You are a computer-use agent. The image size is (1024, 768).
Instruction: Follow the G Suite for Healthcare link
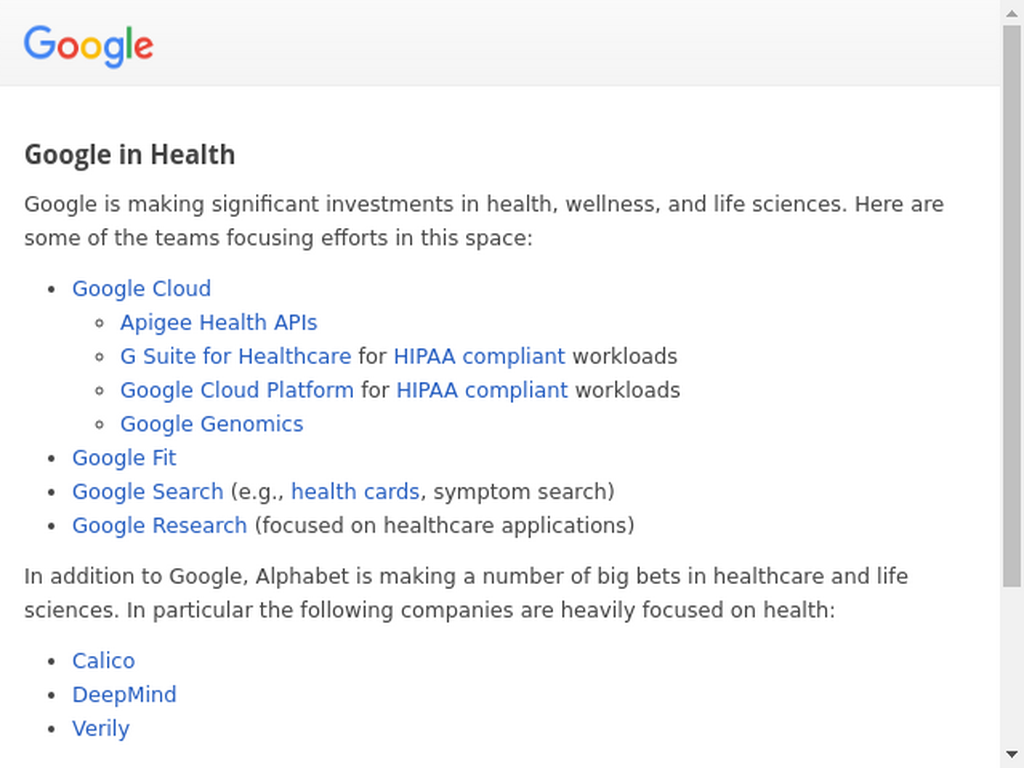click(236, 357)
